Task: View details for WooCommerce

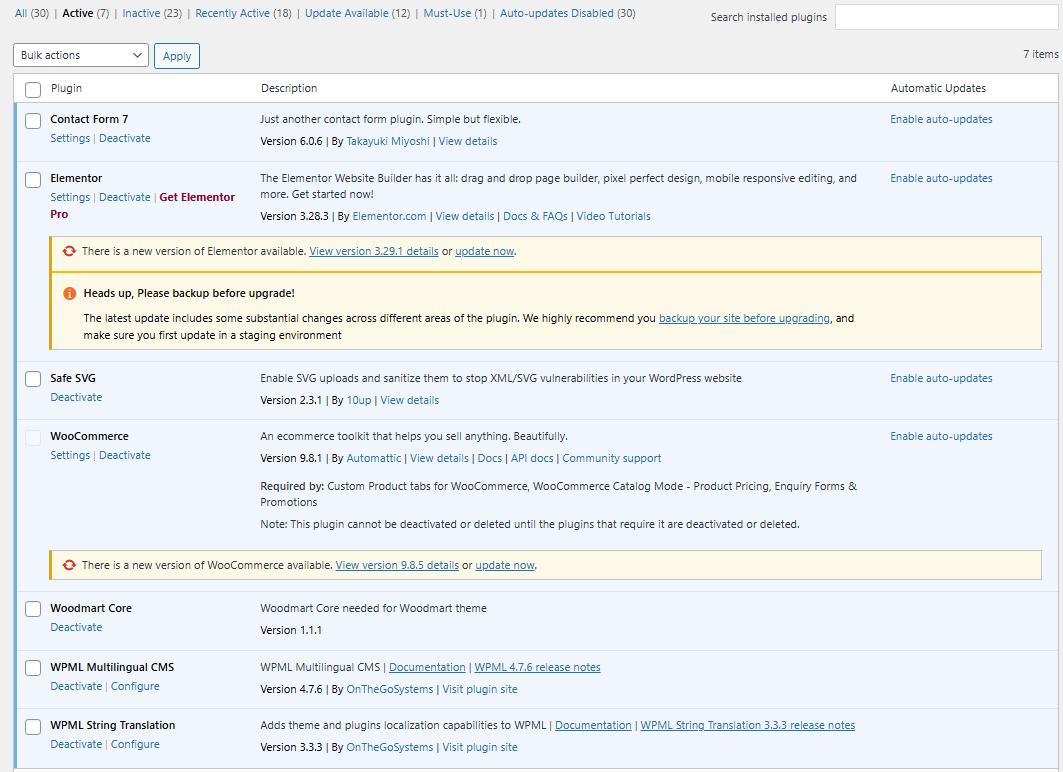Action: coord(439,458)
